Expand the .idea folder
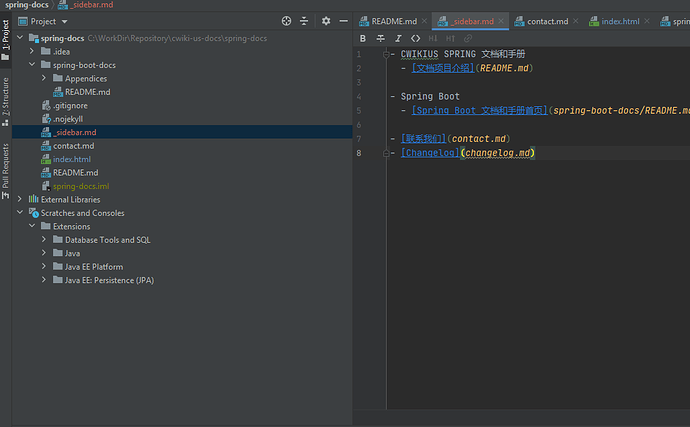The width and height of the screenshot is (690, 427). (32, 52)
